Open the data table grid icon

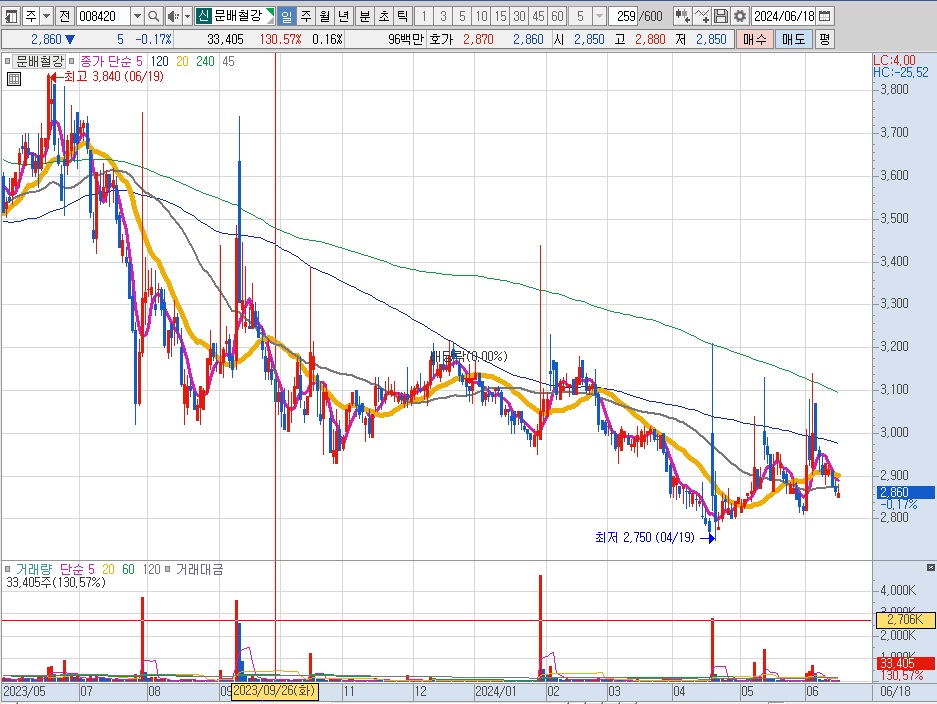pyautogui.click(x=14, y=79)
